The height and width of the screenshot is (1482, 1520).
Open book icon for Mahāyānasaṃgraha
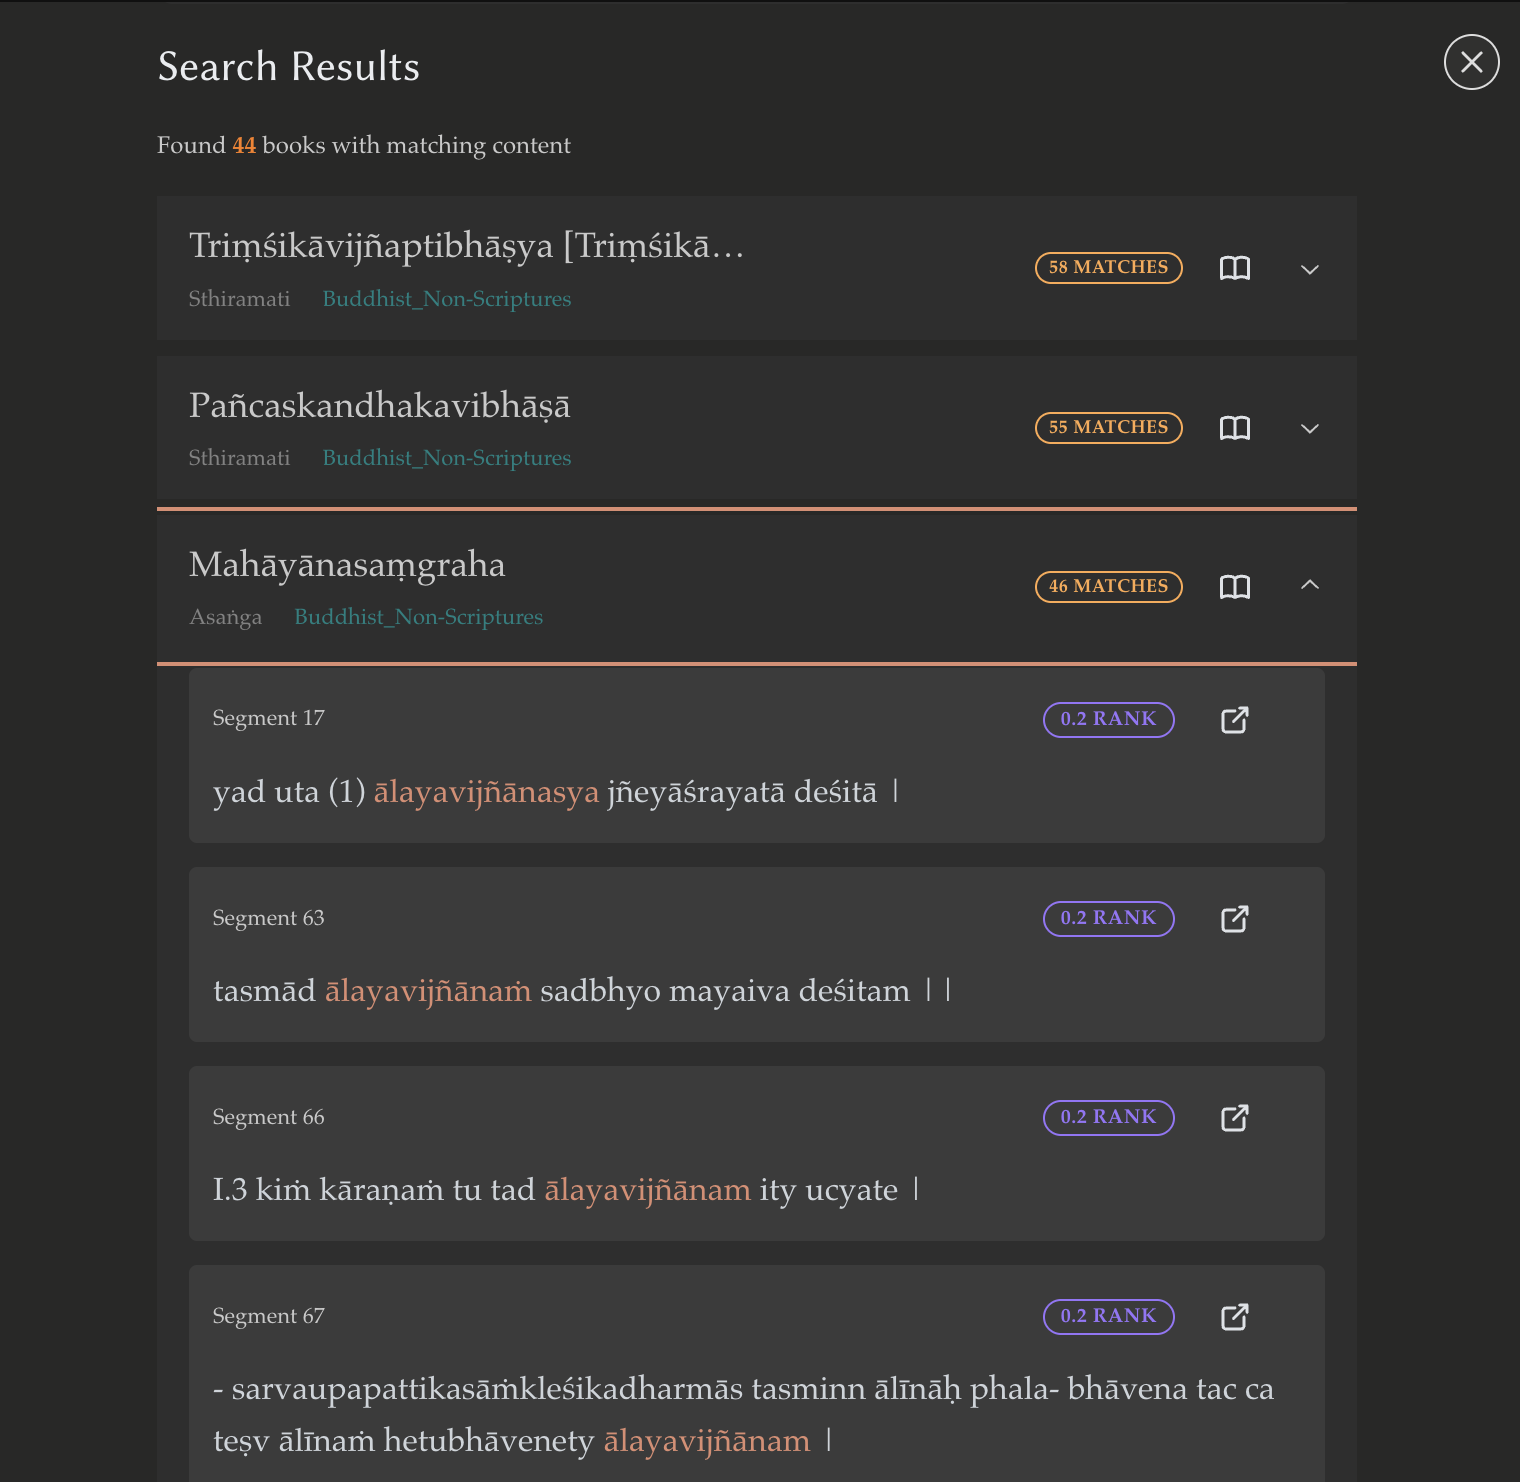(1235, 587)
